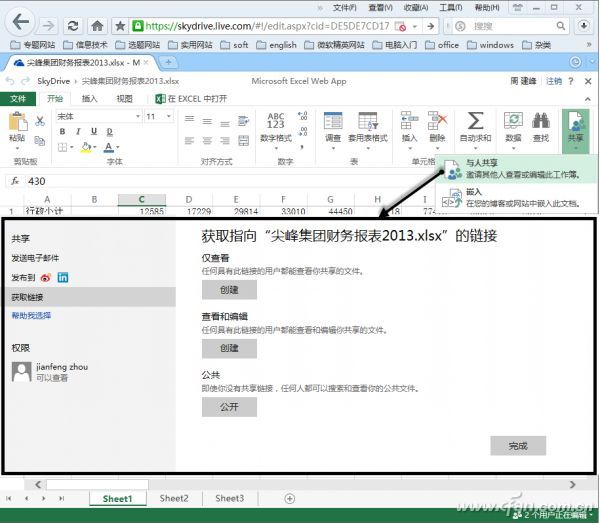Toggle italic formatting

click(x=78, y=132)
